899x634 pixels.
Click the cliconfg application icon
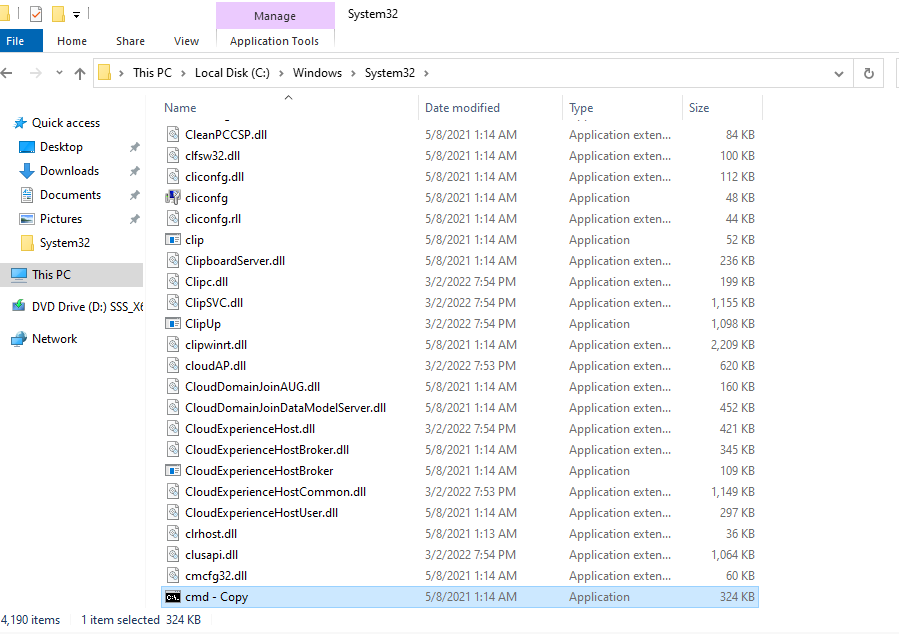point(173,198)
